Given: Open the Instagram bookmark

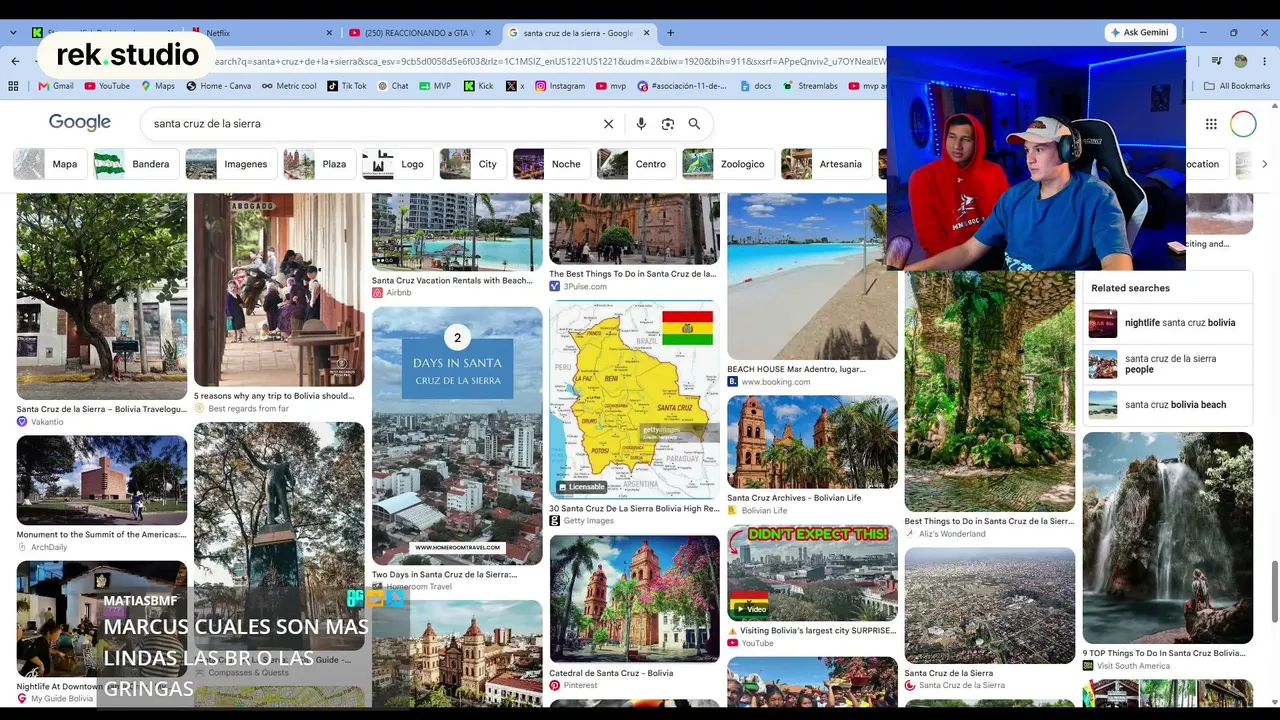Looking at the screenshot, I should [560, 86].
